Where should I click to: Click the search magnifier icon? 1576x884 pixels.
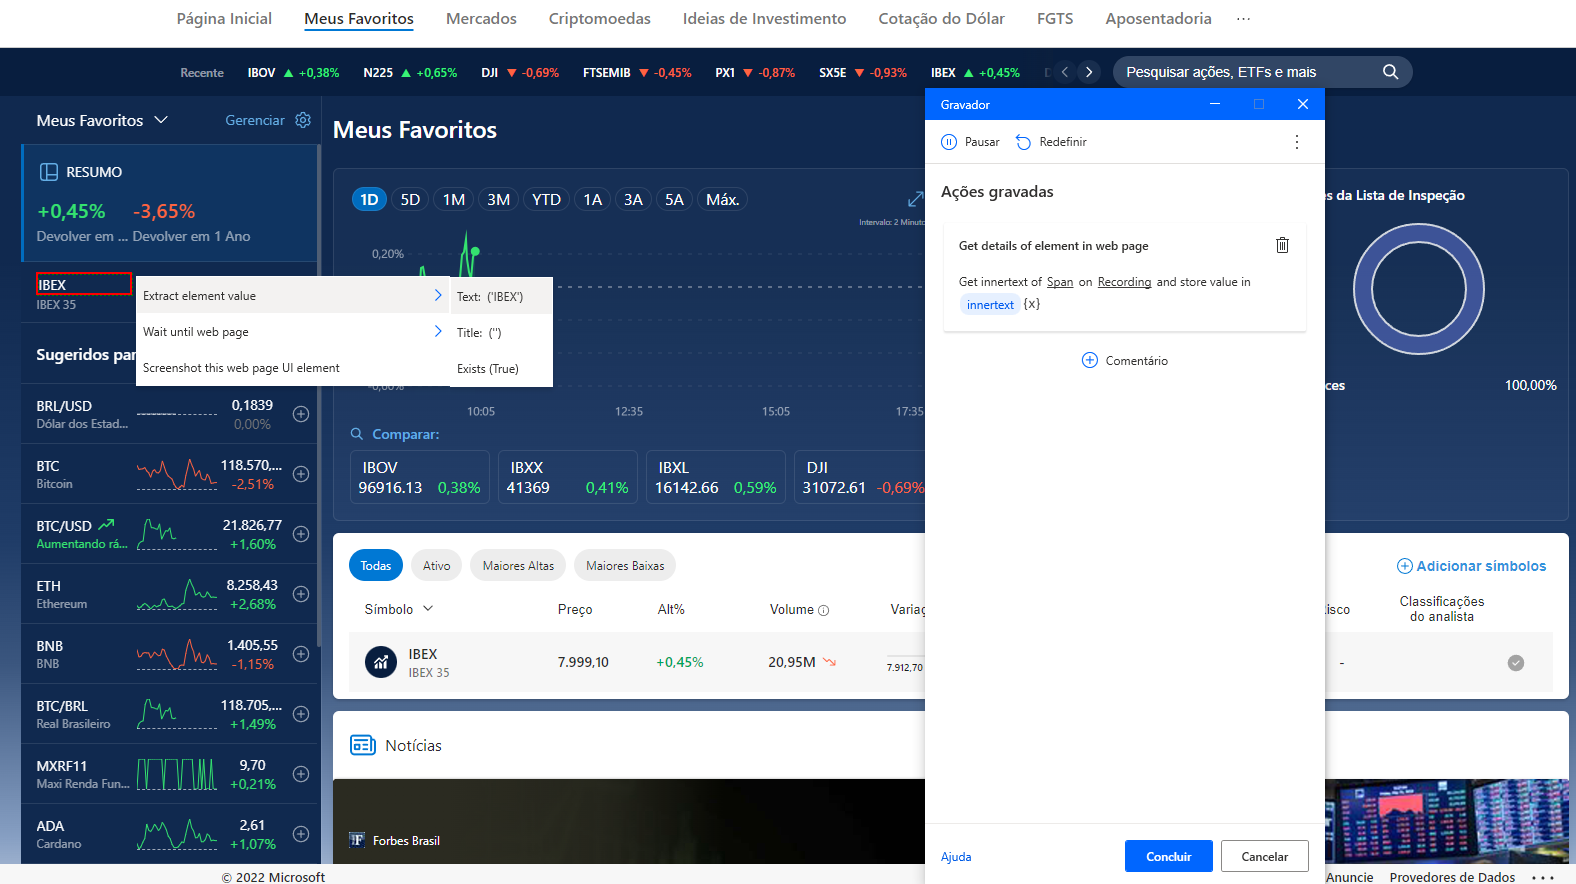[x=1390, y=72]
